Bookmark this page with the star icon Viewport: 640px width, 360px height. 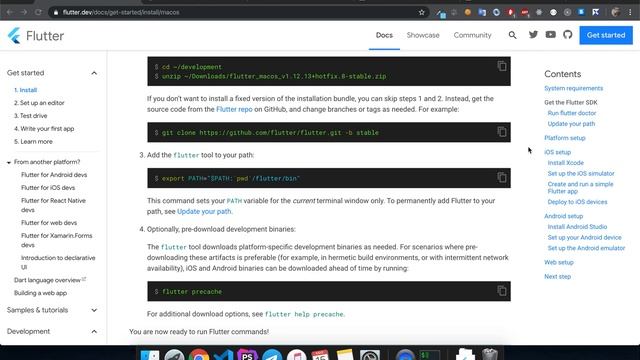[x=422, y=12]
